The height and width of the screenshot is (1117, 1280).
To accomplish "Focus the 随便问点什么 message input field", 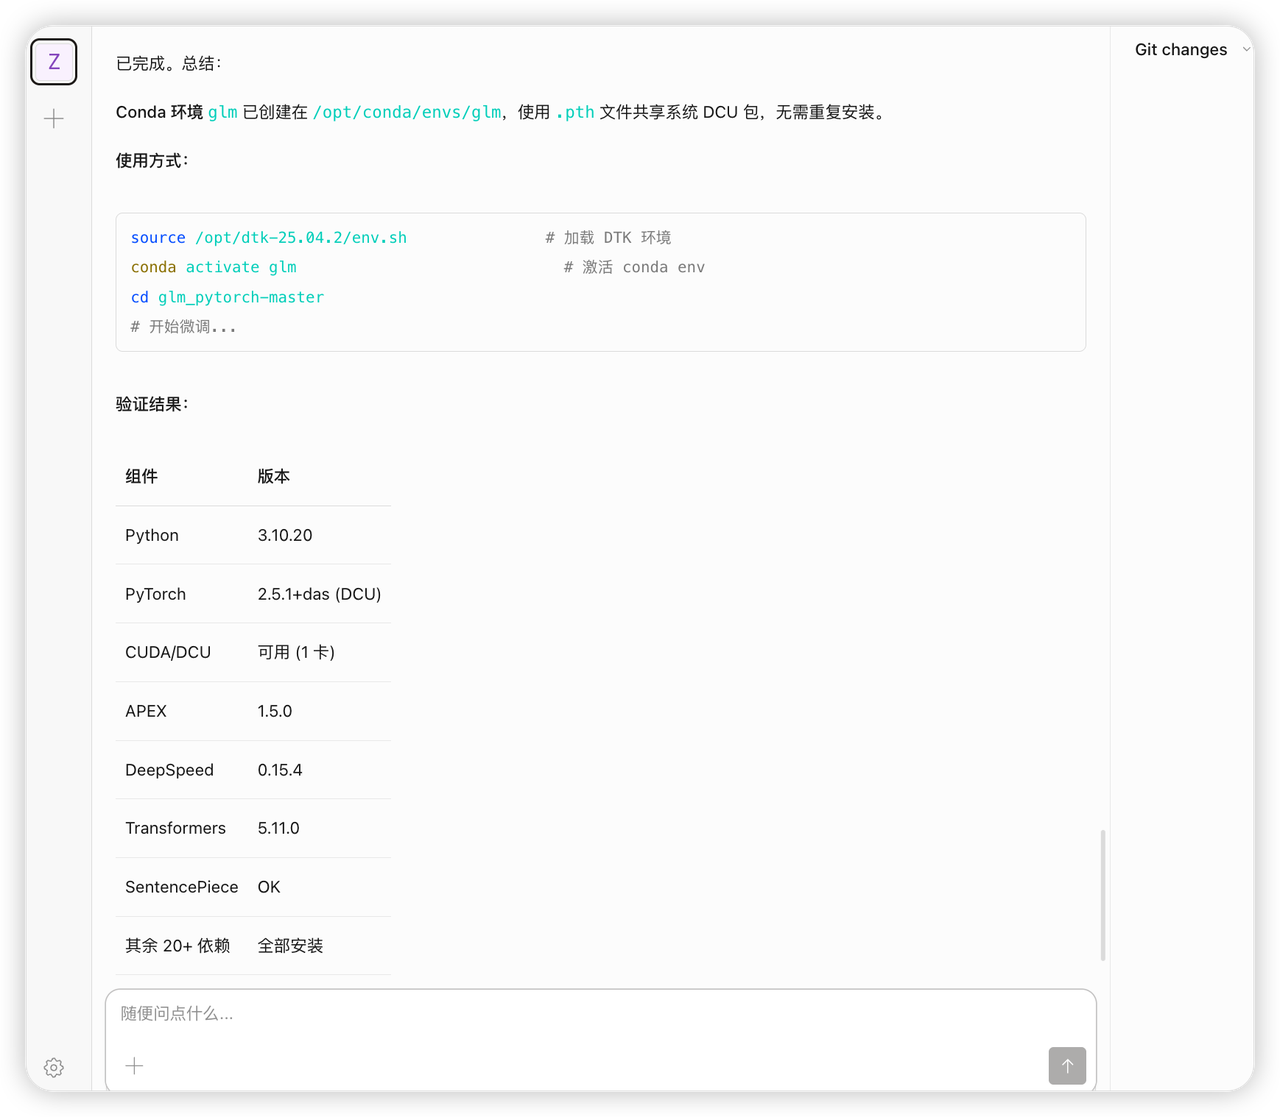I will click(x=600, y=1014).
